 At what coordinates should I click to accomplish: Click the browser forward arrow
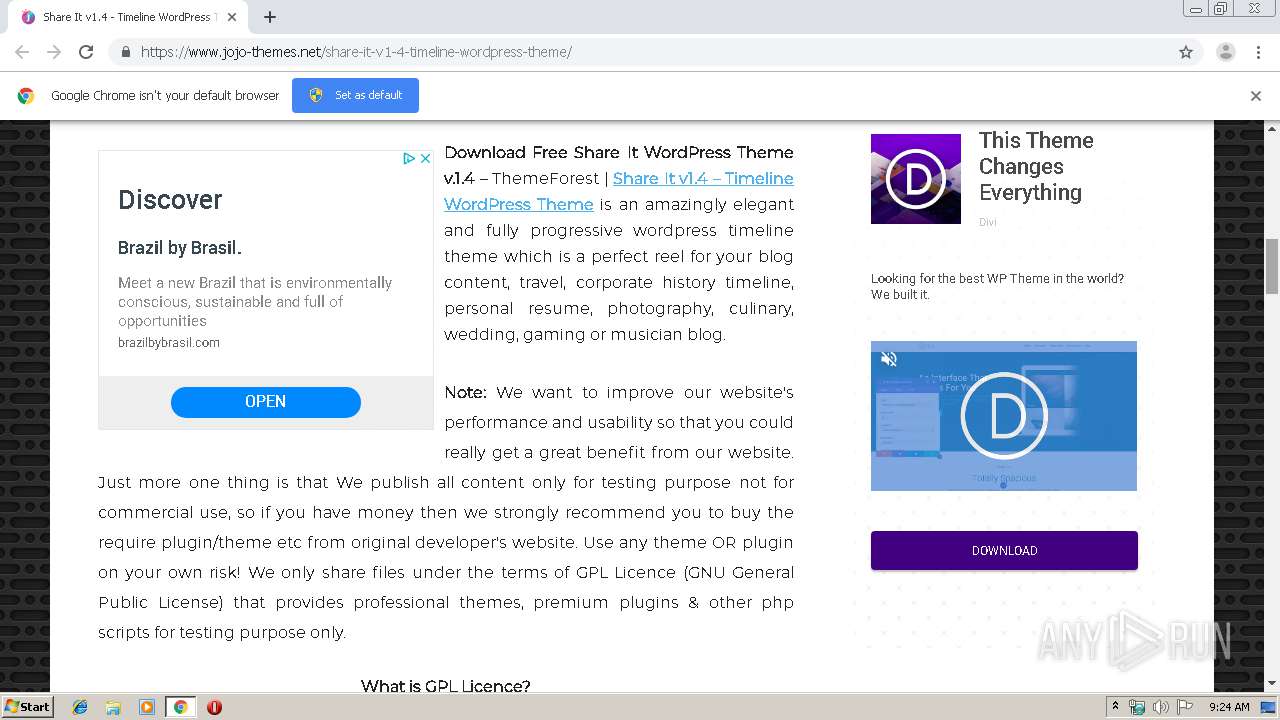(x=54, y=52)
